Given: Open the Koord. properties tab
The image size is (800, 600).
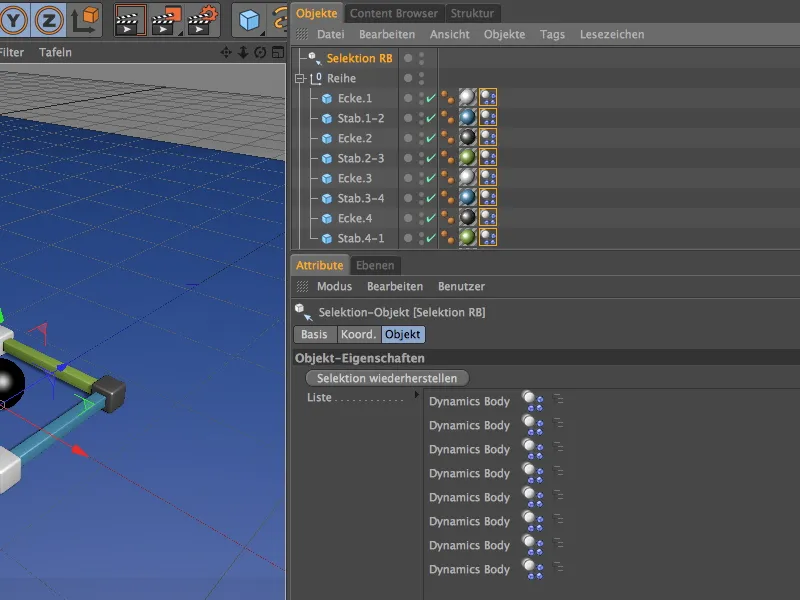Looking at the screenshot, I should coord(358,335).
